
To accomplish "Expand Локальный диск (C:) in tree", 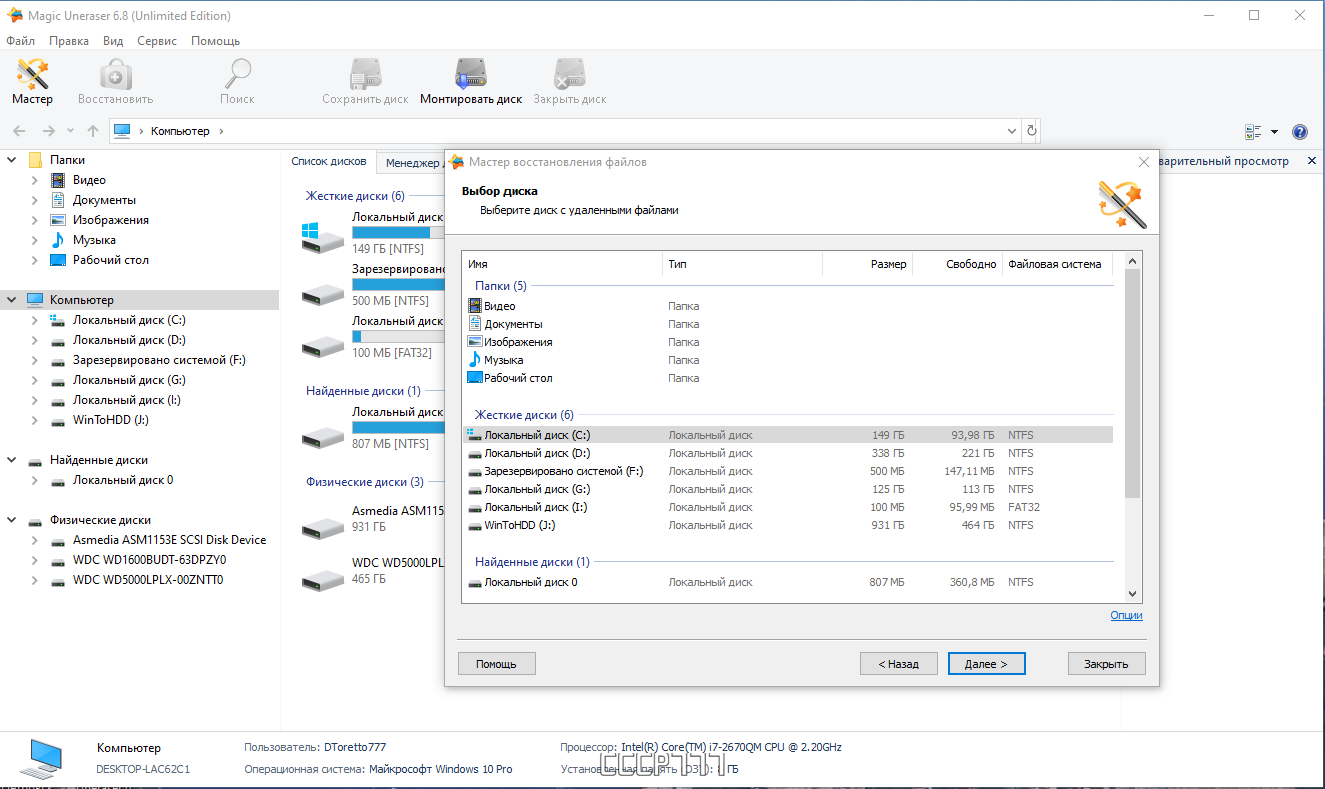I will click(x=35, y=320).
